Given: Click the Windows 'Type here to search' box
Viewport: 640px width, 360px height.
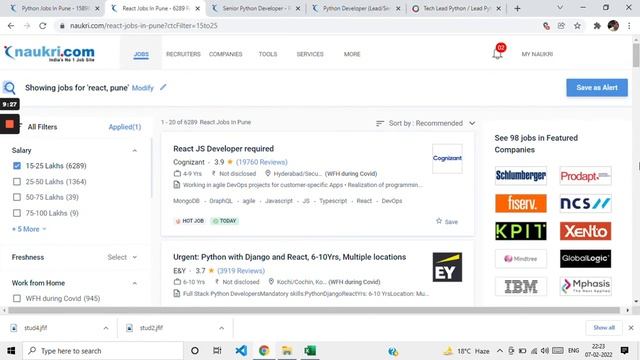Looking at the screenshot, I should 103,351.
